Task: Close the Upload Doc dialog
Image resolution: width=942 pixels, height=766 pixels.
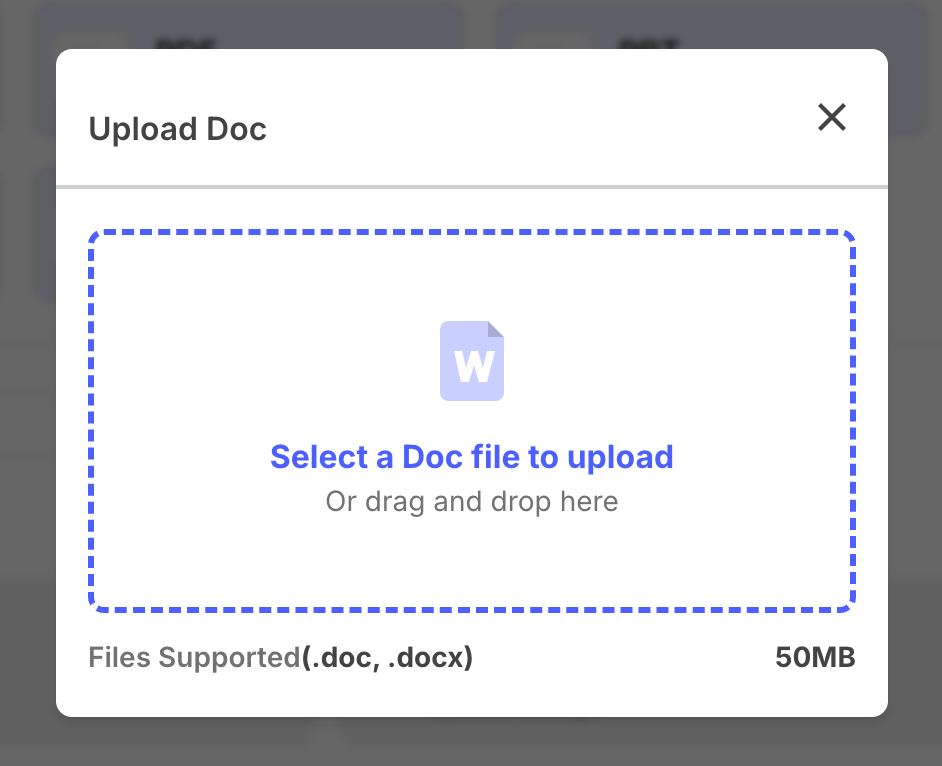Action: pyautogui.click(x=832, y=117)
